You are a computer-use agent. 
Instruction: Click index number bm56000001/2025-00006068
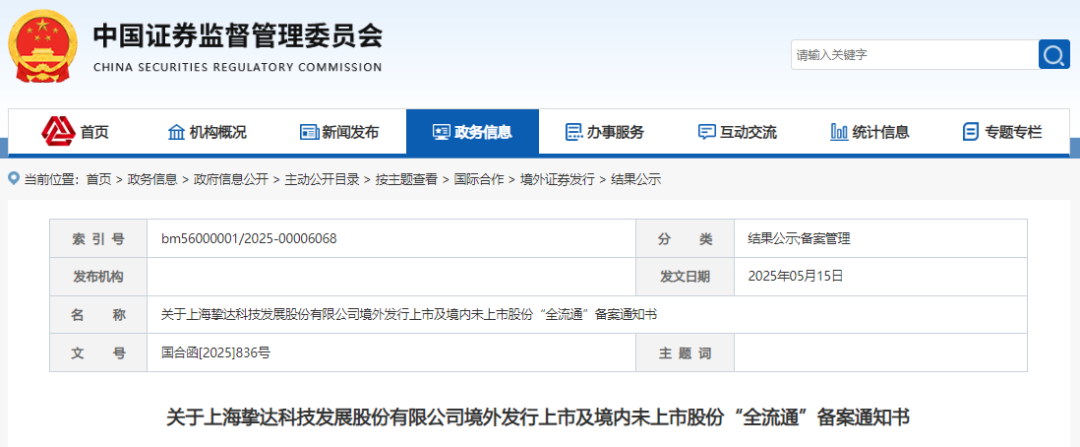[x=249, y=239]
